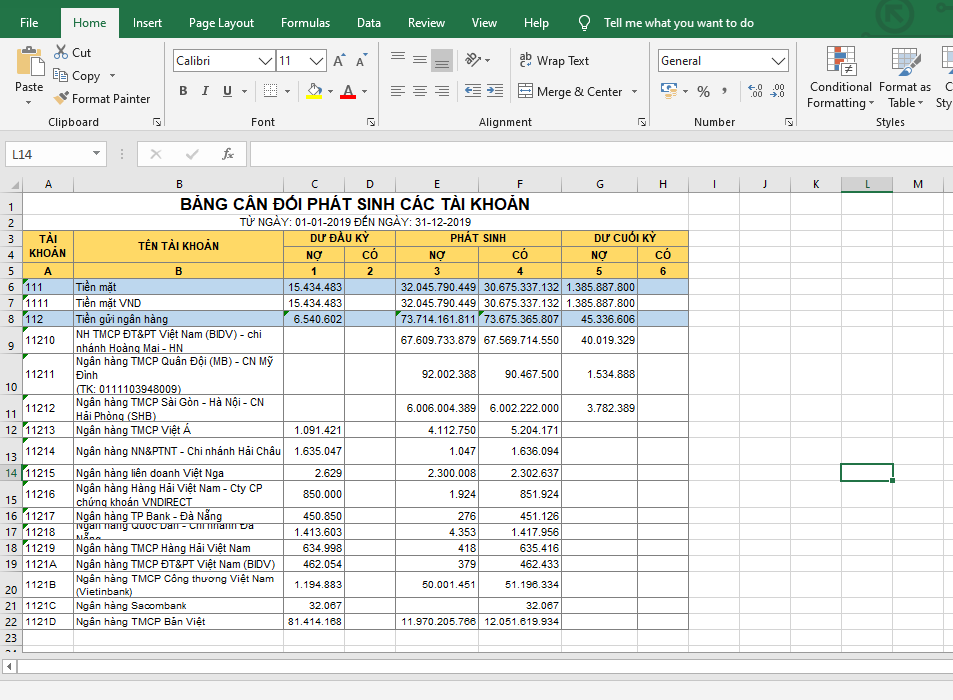Apply Percent Style number format
Screen dimensions: 953x700
click(704, 92)
